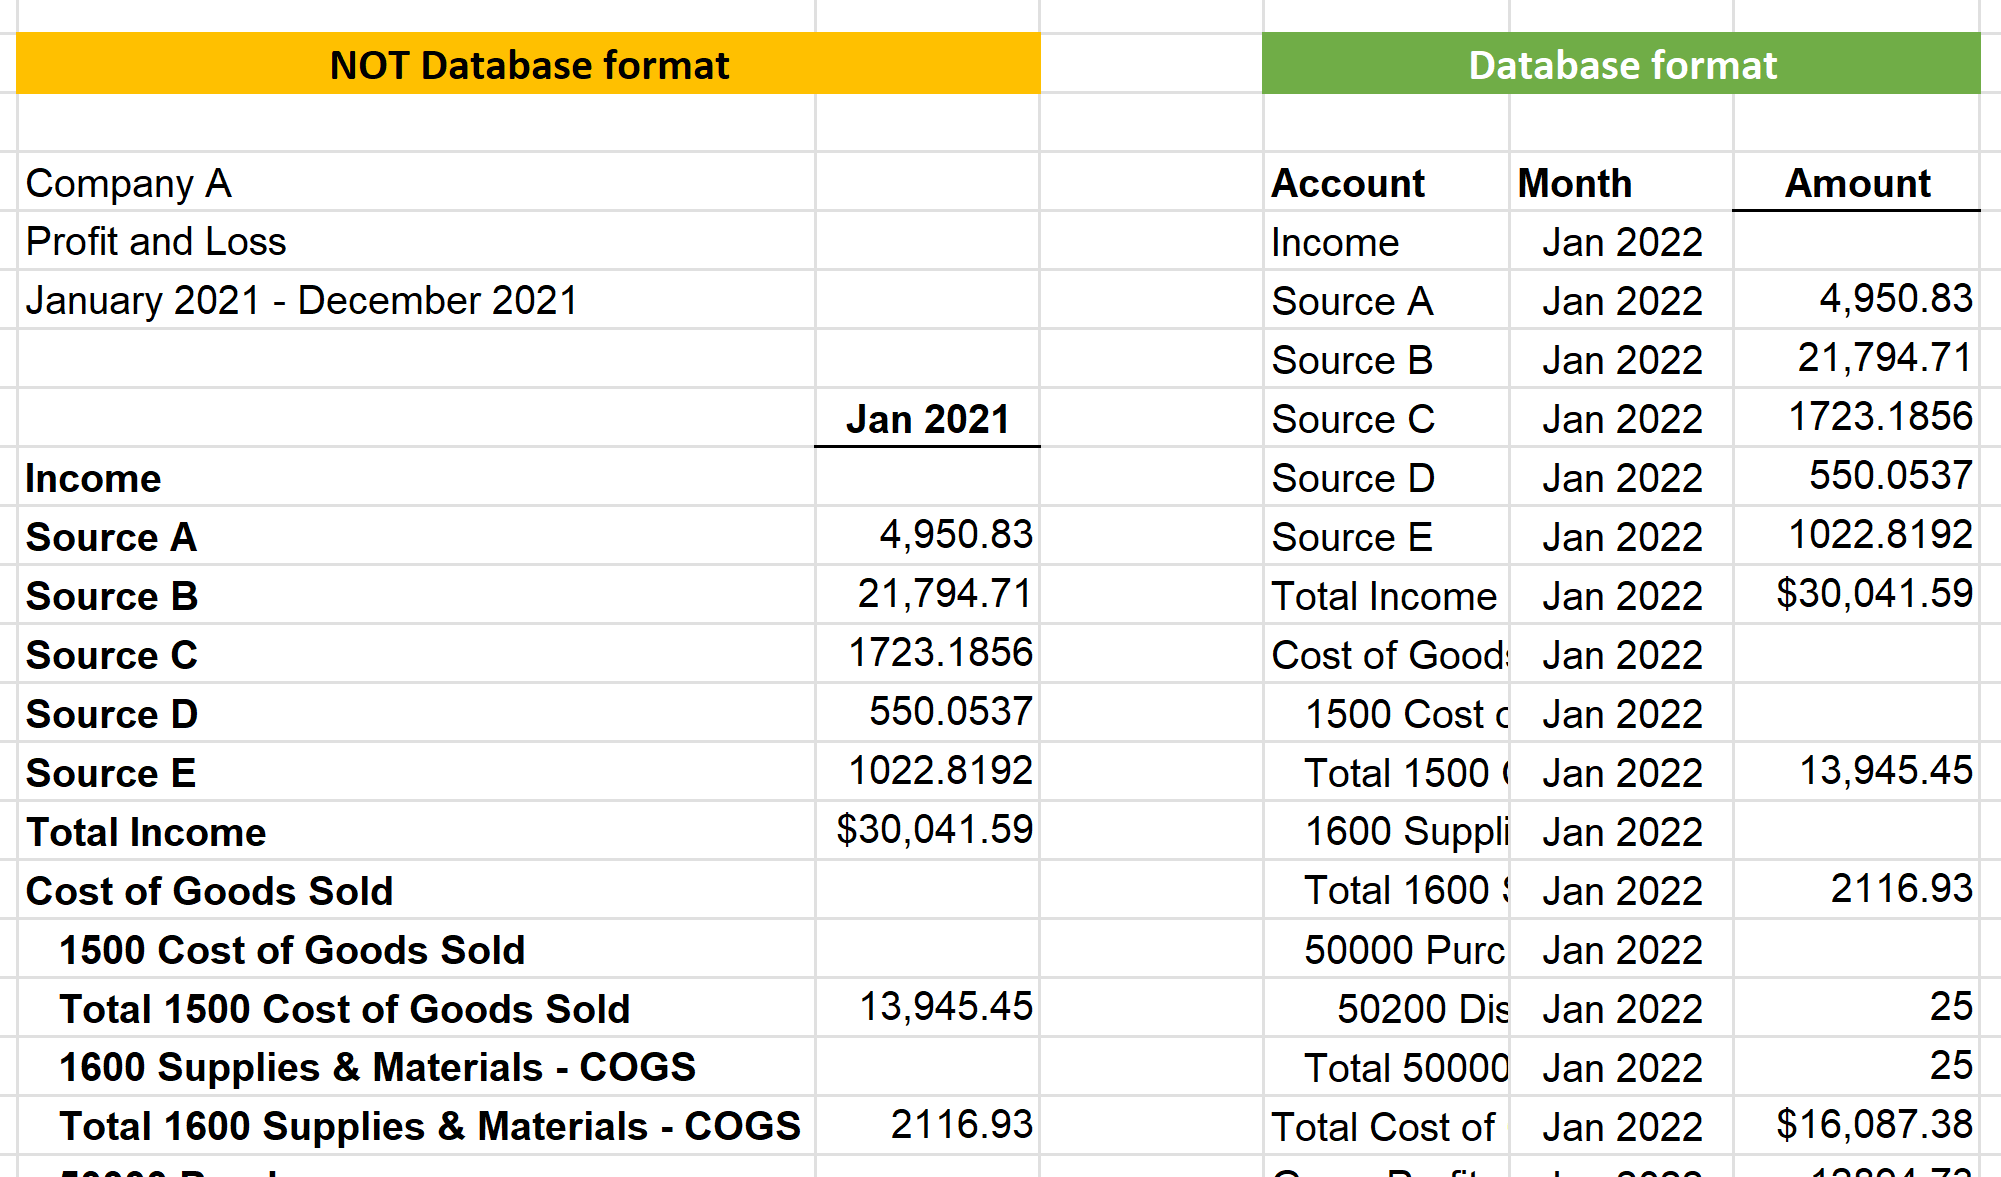Viewport: 2001px width, 1177px height.
Task: Select the Total 1500 Cost of Goods Sold cell
Action: (344, 1009)
